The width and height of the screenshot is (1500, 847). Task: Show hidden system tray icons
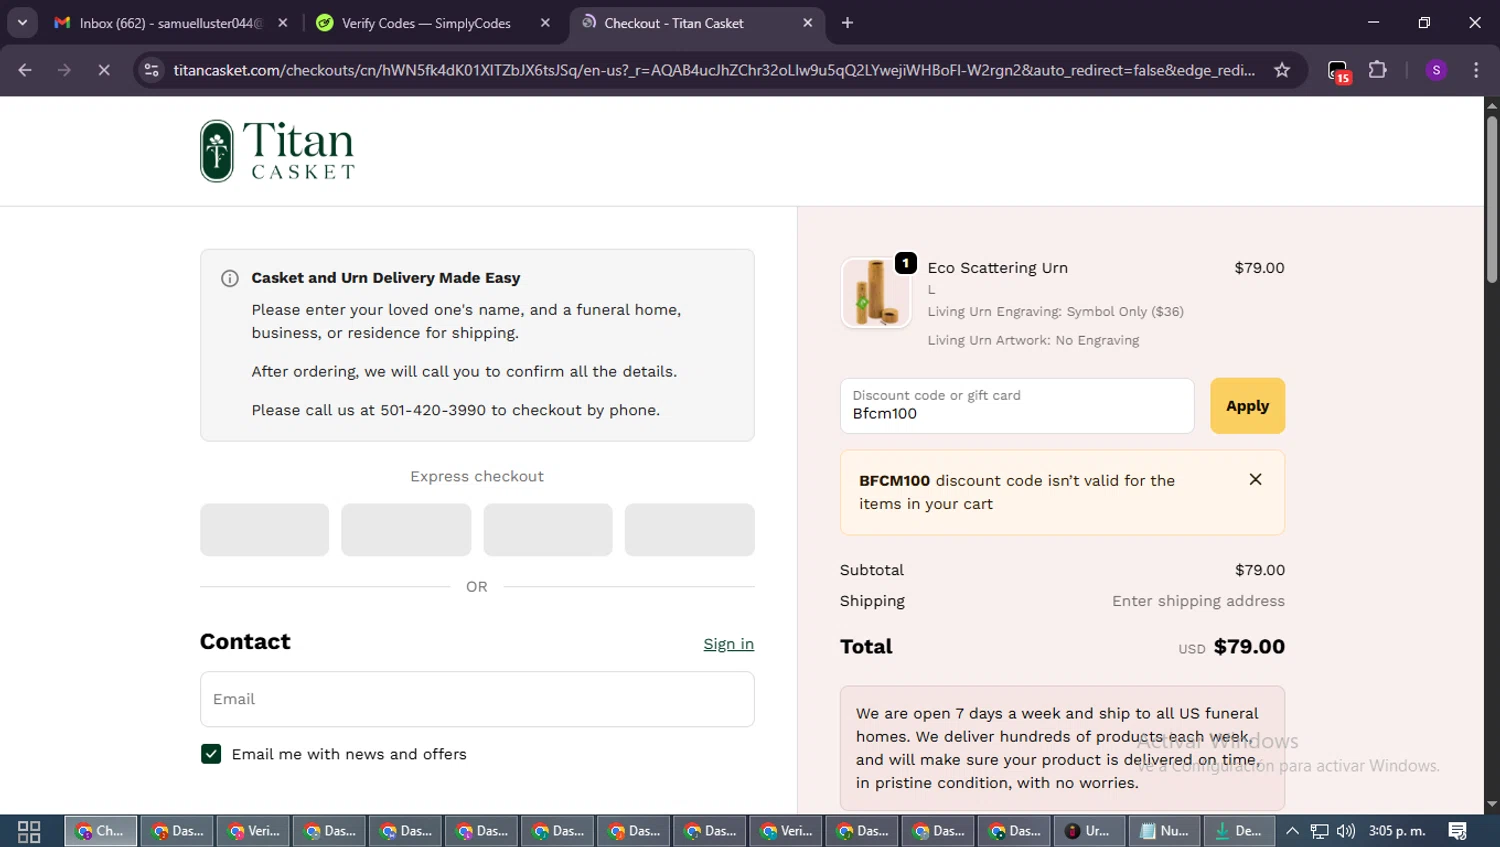1292,831
